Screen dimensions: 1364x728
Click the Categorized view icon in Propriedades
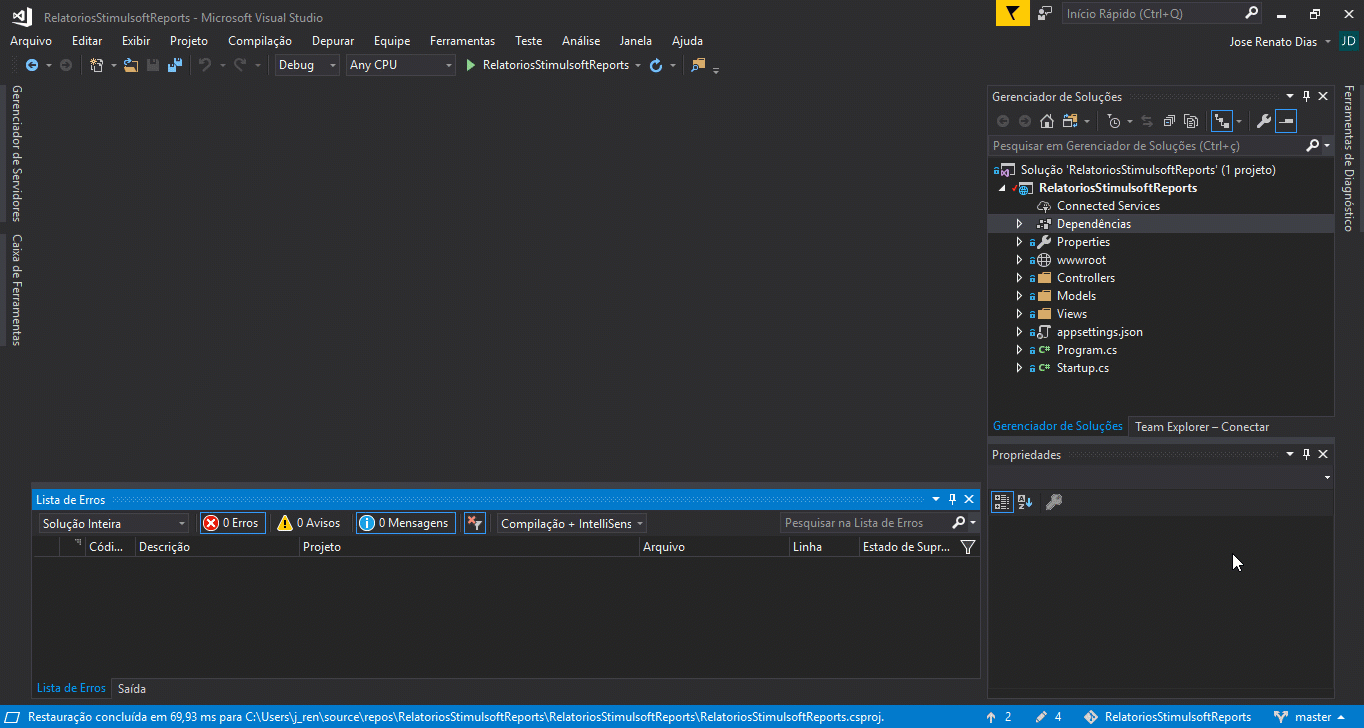click(1002, 502)
